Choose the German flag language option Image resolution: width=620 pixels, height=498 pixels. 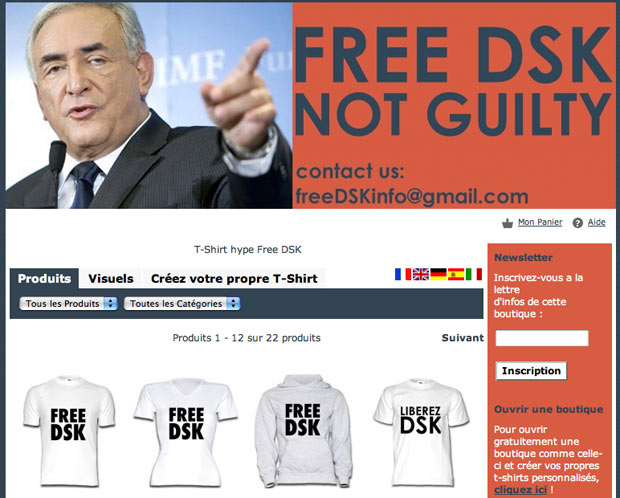[438, 274]
